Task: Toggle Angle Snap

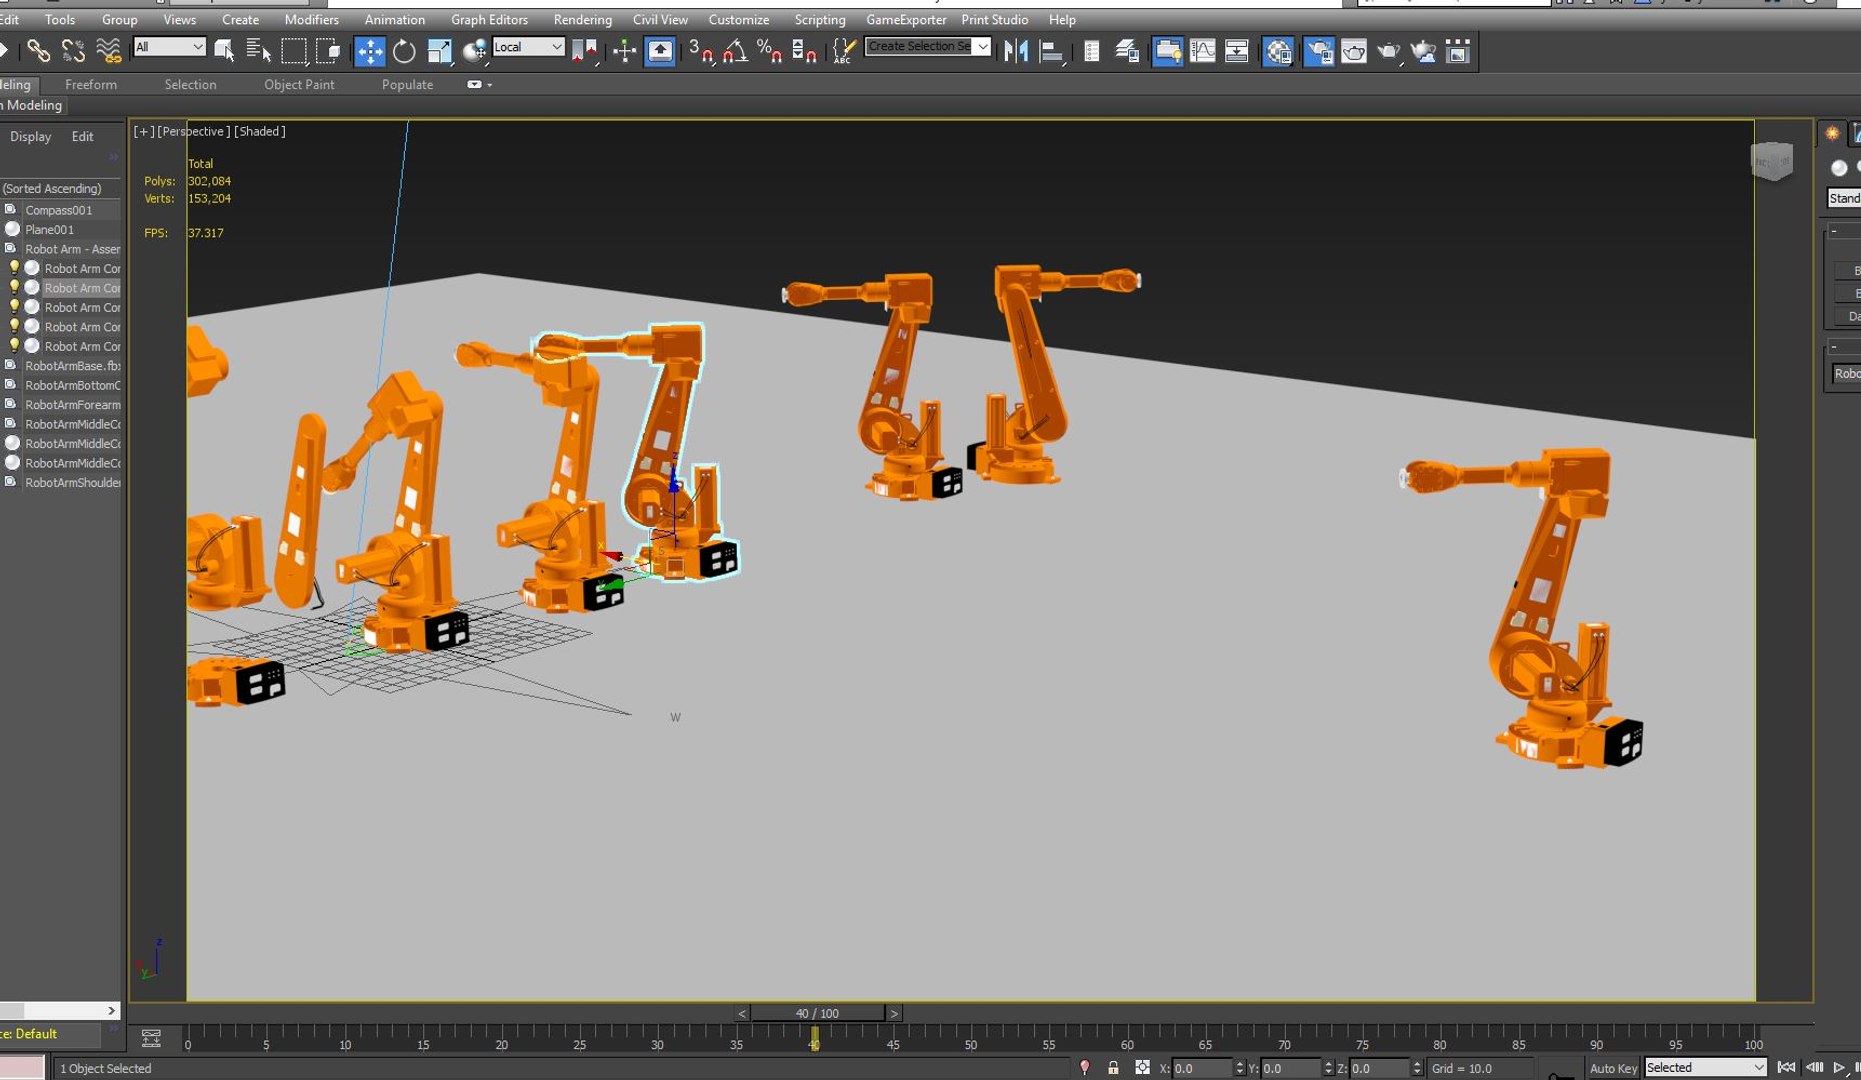Action: point(735,50)
